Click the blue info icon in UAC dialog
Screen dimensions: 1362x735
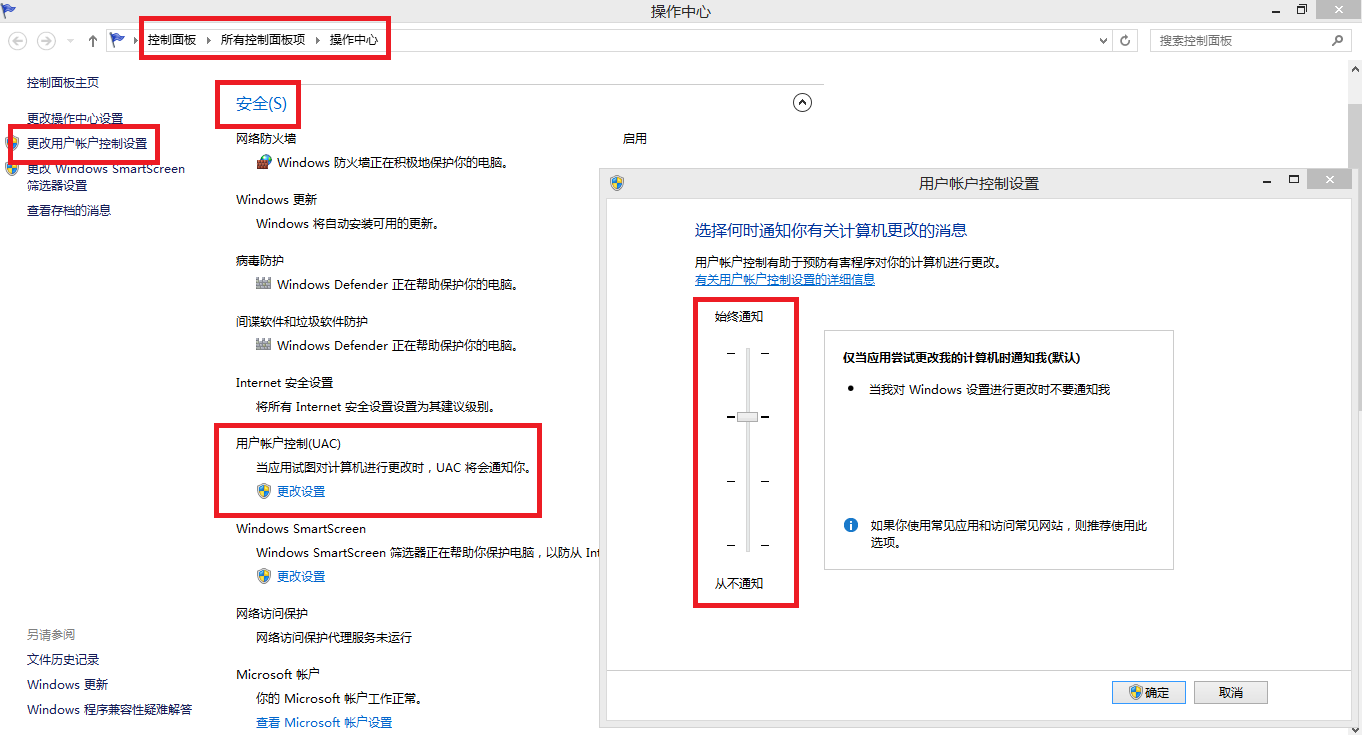(x=851, y=525)
